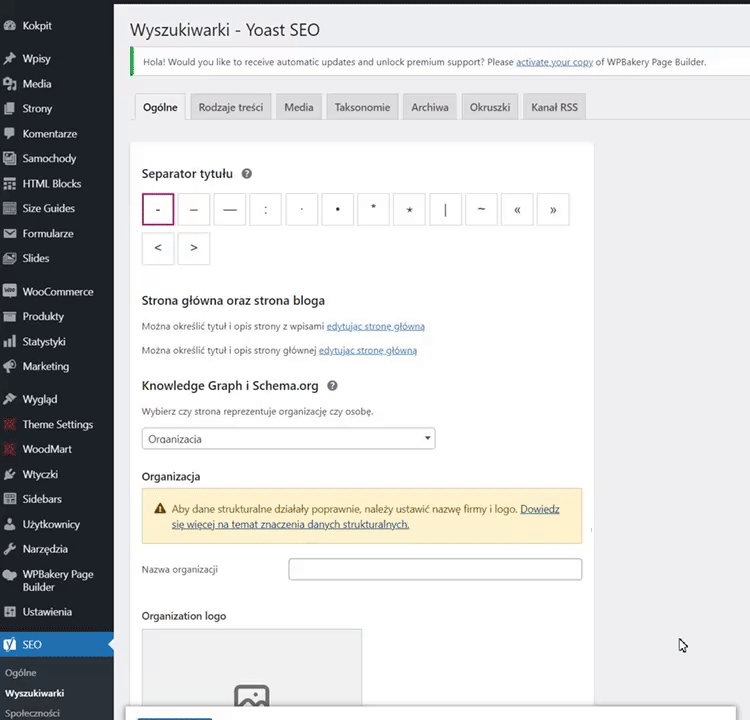The height and width of the screenshot is (720, 750).
Task: Click the Organization logo placeholder image
Action: 252,667
